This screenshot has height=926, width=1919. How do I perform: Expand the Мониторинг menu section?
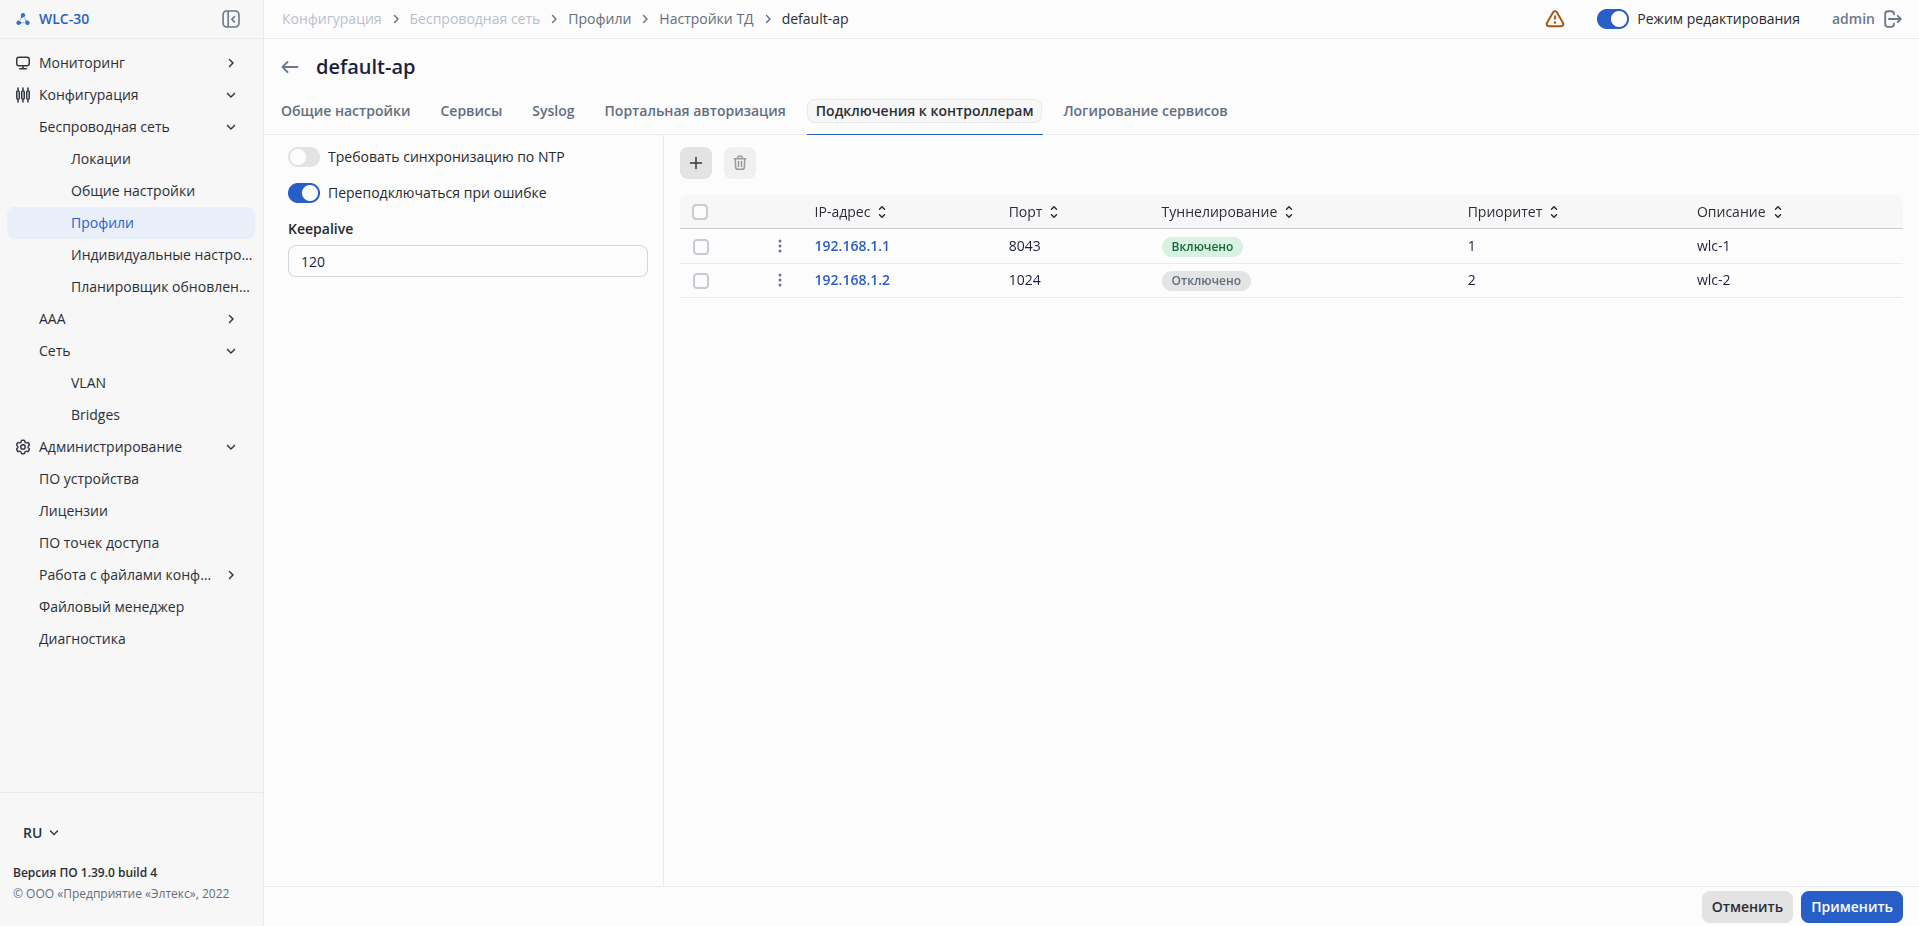(x=231, y=63)
